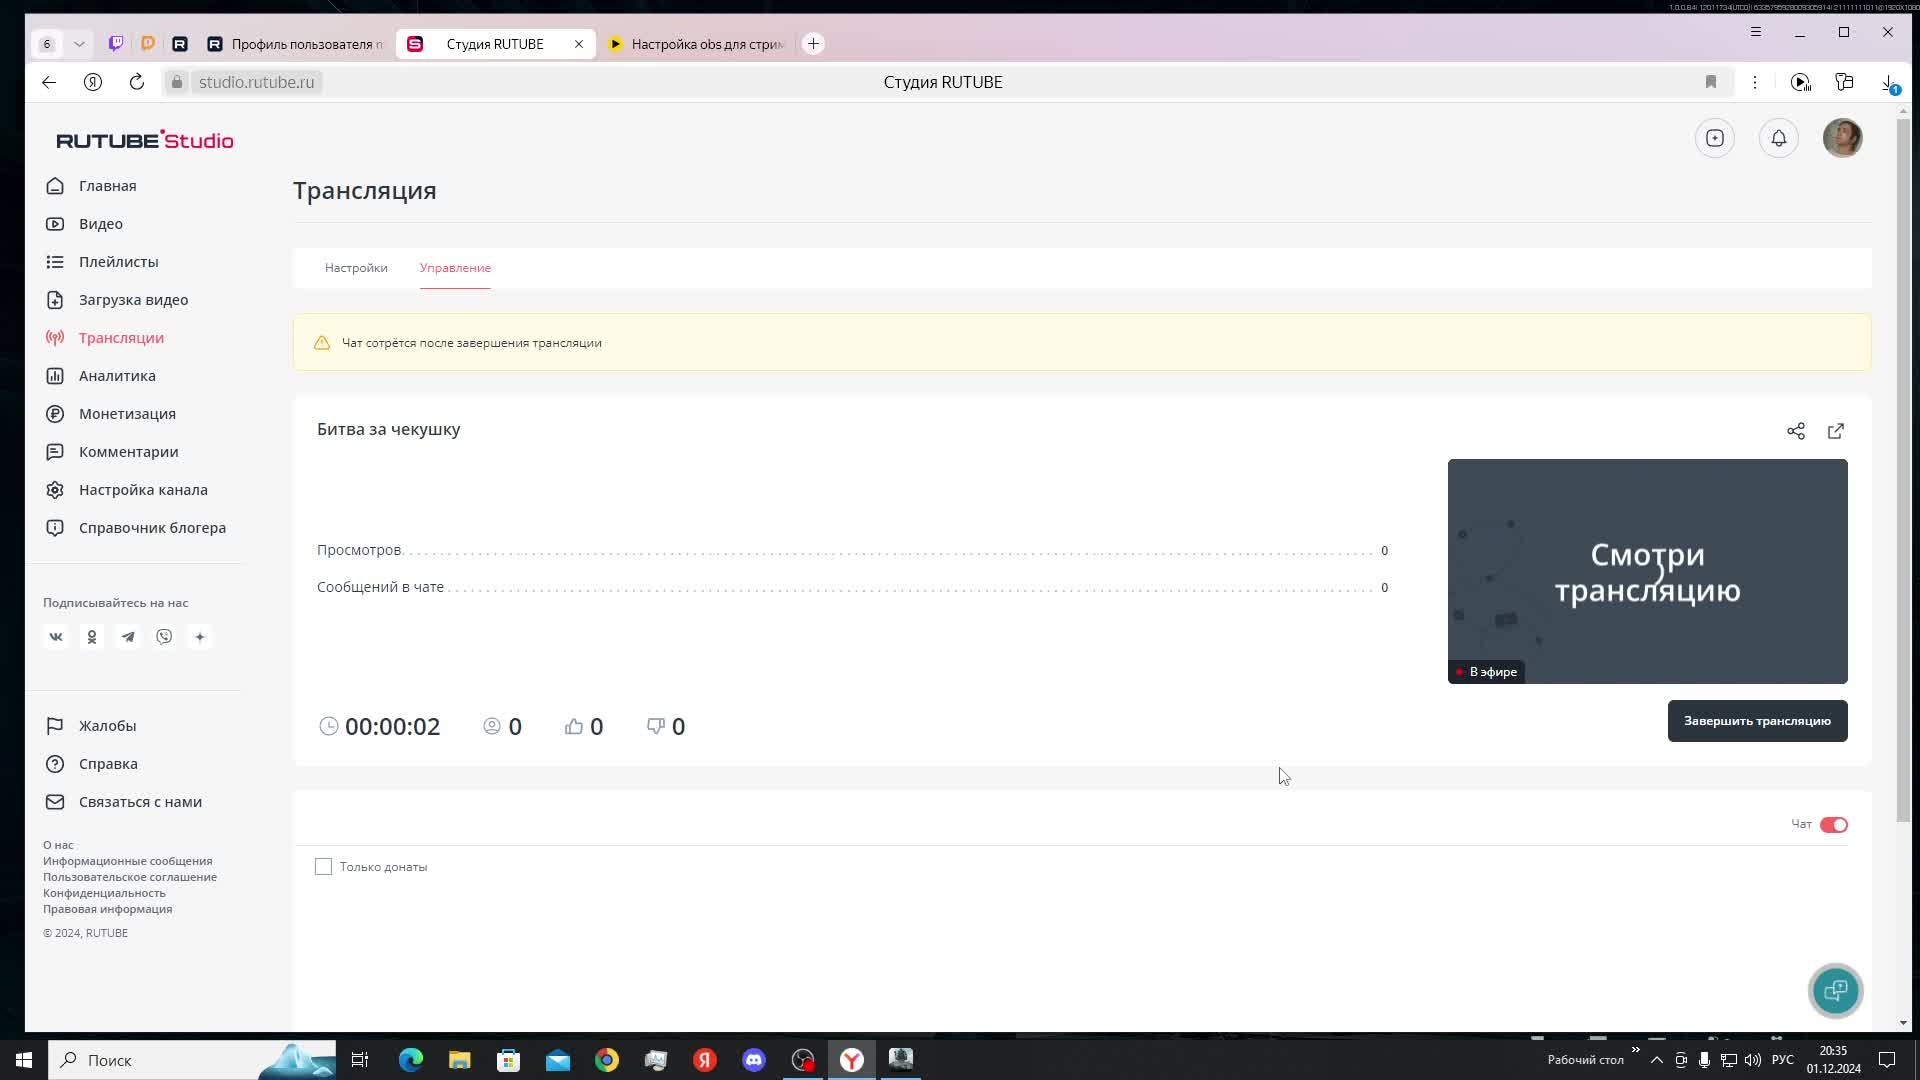The width and height of the screenshot is (1920, 1080).
Task: Go to Плейлисты in sidebar
Action: pyautogui.click(x=118, y=262)
